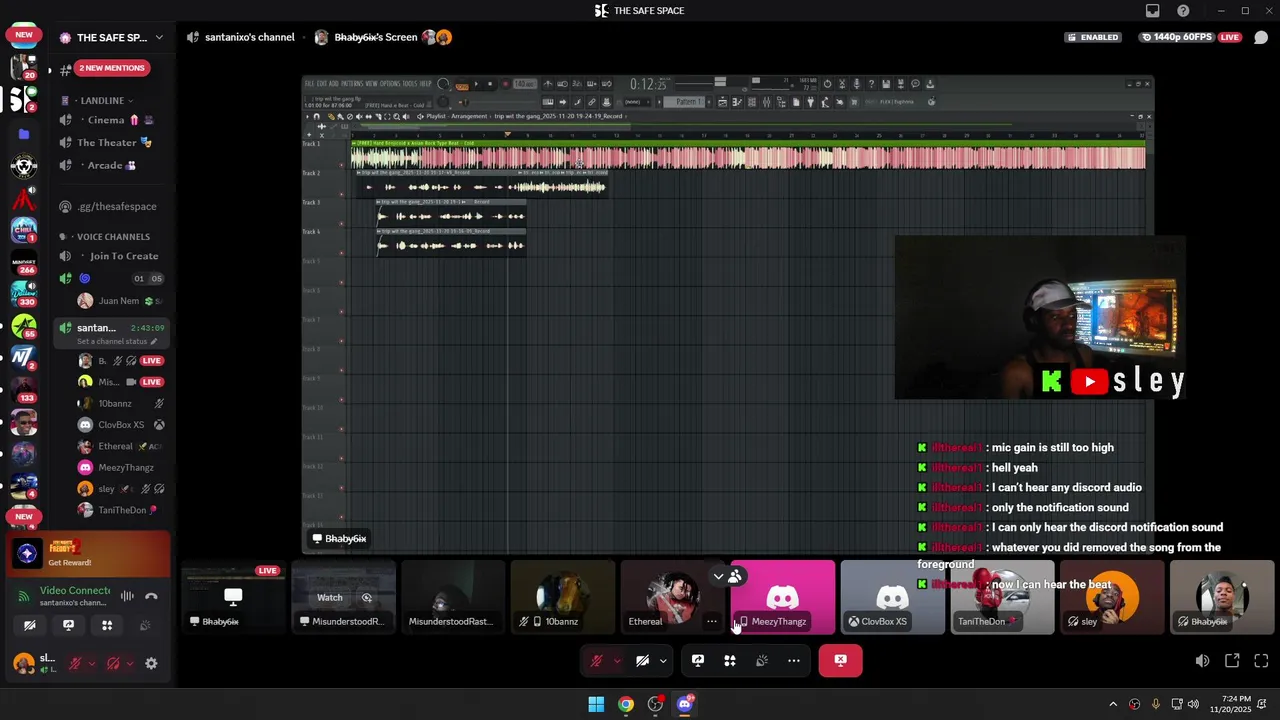The image size is (1280, 720).
Task: Toggle noise suppression waveform icon
Action: [127, 596]
